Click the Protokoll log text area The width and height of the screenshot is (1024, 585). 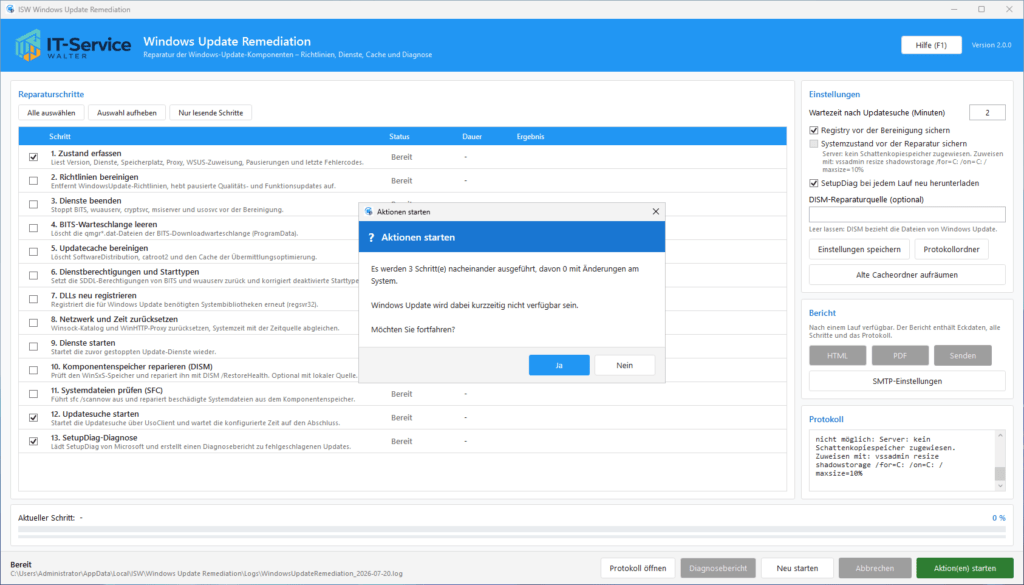[902, 460]
